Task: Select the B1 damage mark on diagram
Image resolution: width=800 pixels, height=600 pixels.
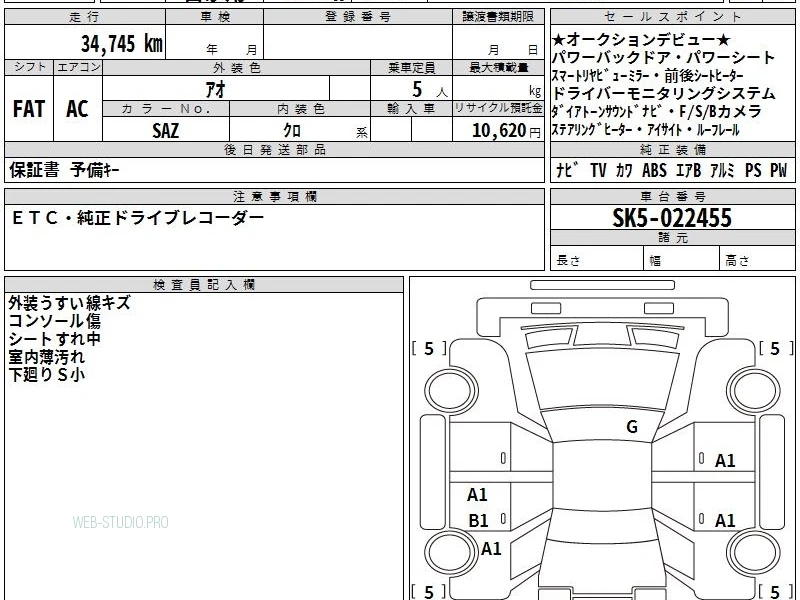Action: pos(478,520)
